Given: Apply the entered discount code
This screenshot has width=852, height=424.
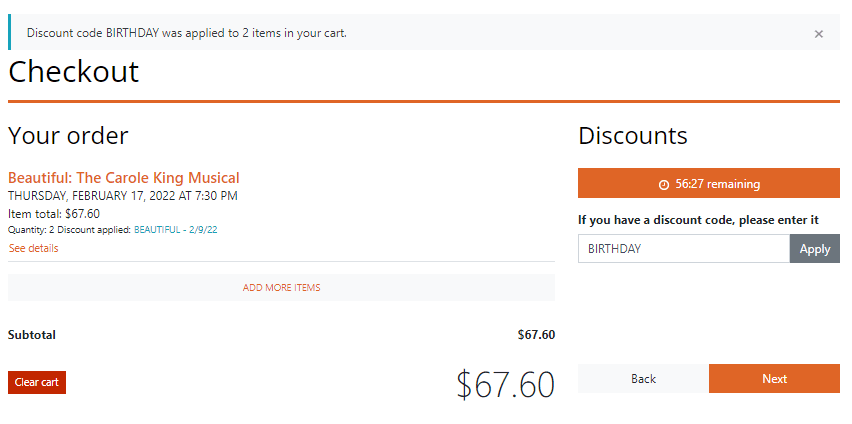Looking at the screenshot, I should click(815, 249).
